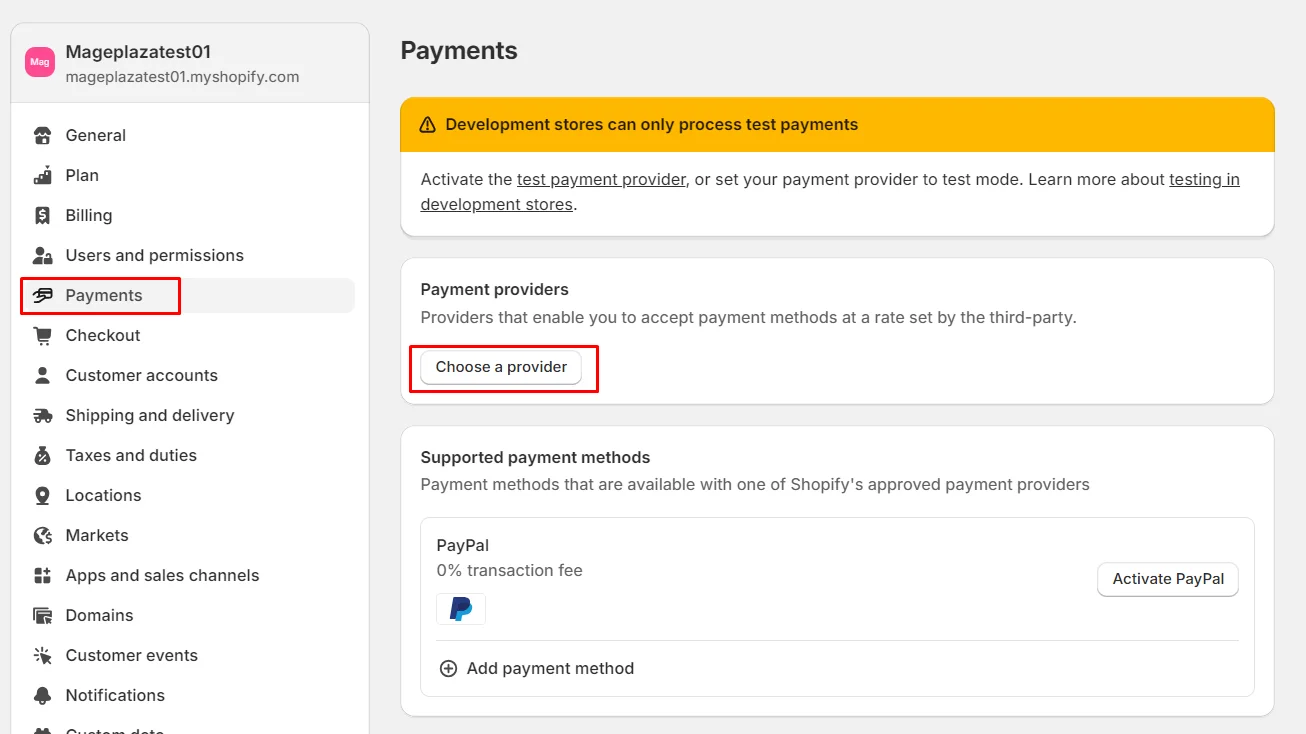
Task: Select Customer accounts in the sidebar
Action: tap(141, 375)
